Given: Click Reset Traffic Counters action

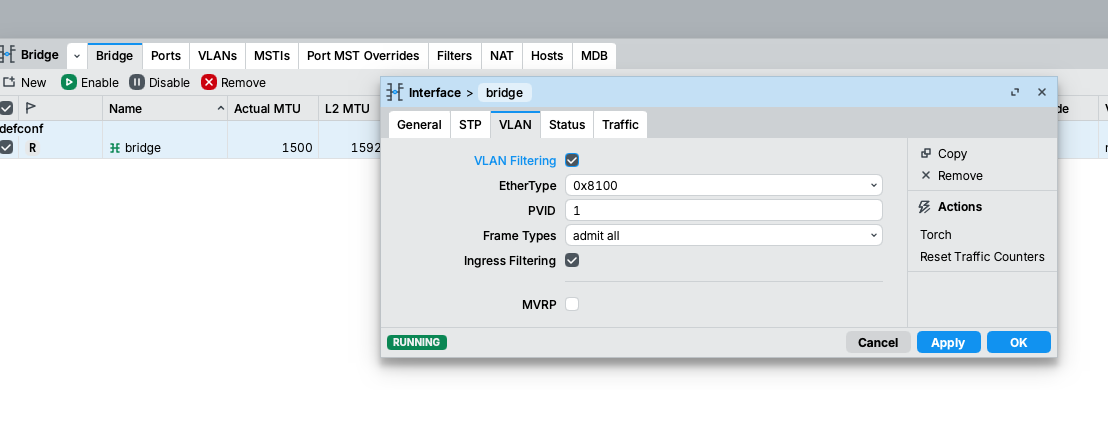Looking at the screenshot, I should (982, 257).
